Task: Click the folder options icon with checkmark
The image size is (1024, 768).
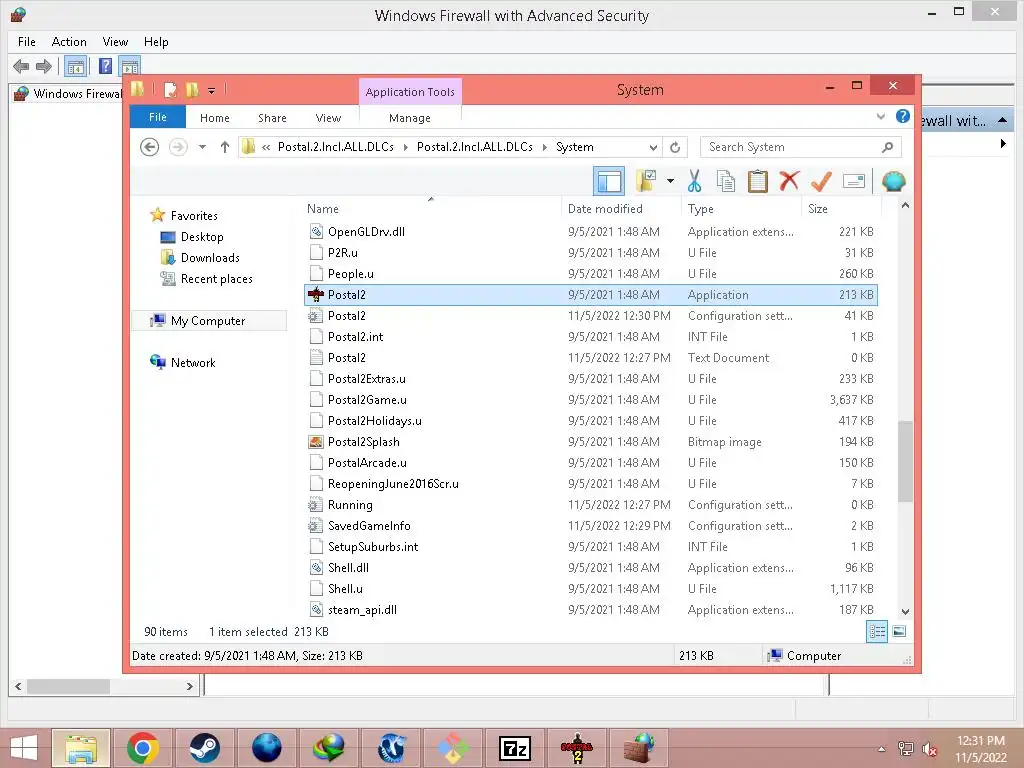Action: (x=647, y=181)
